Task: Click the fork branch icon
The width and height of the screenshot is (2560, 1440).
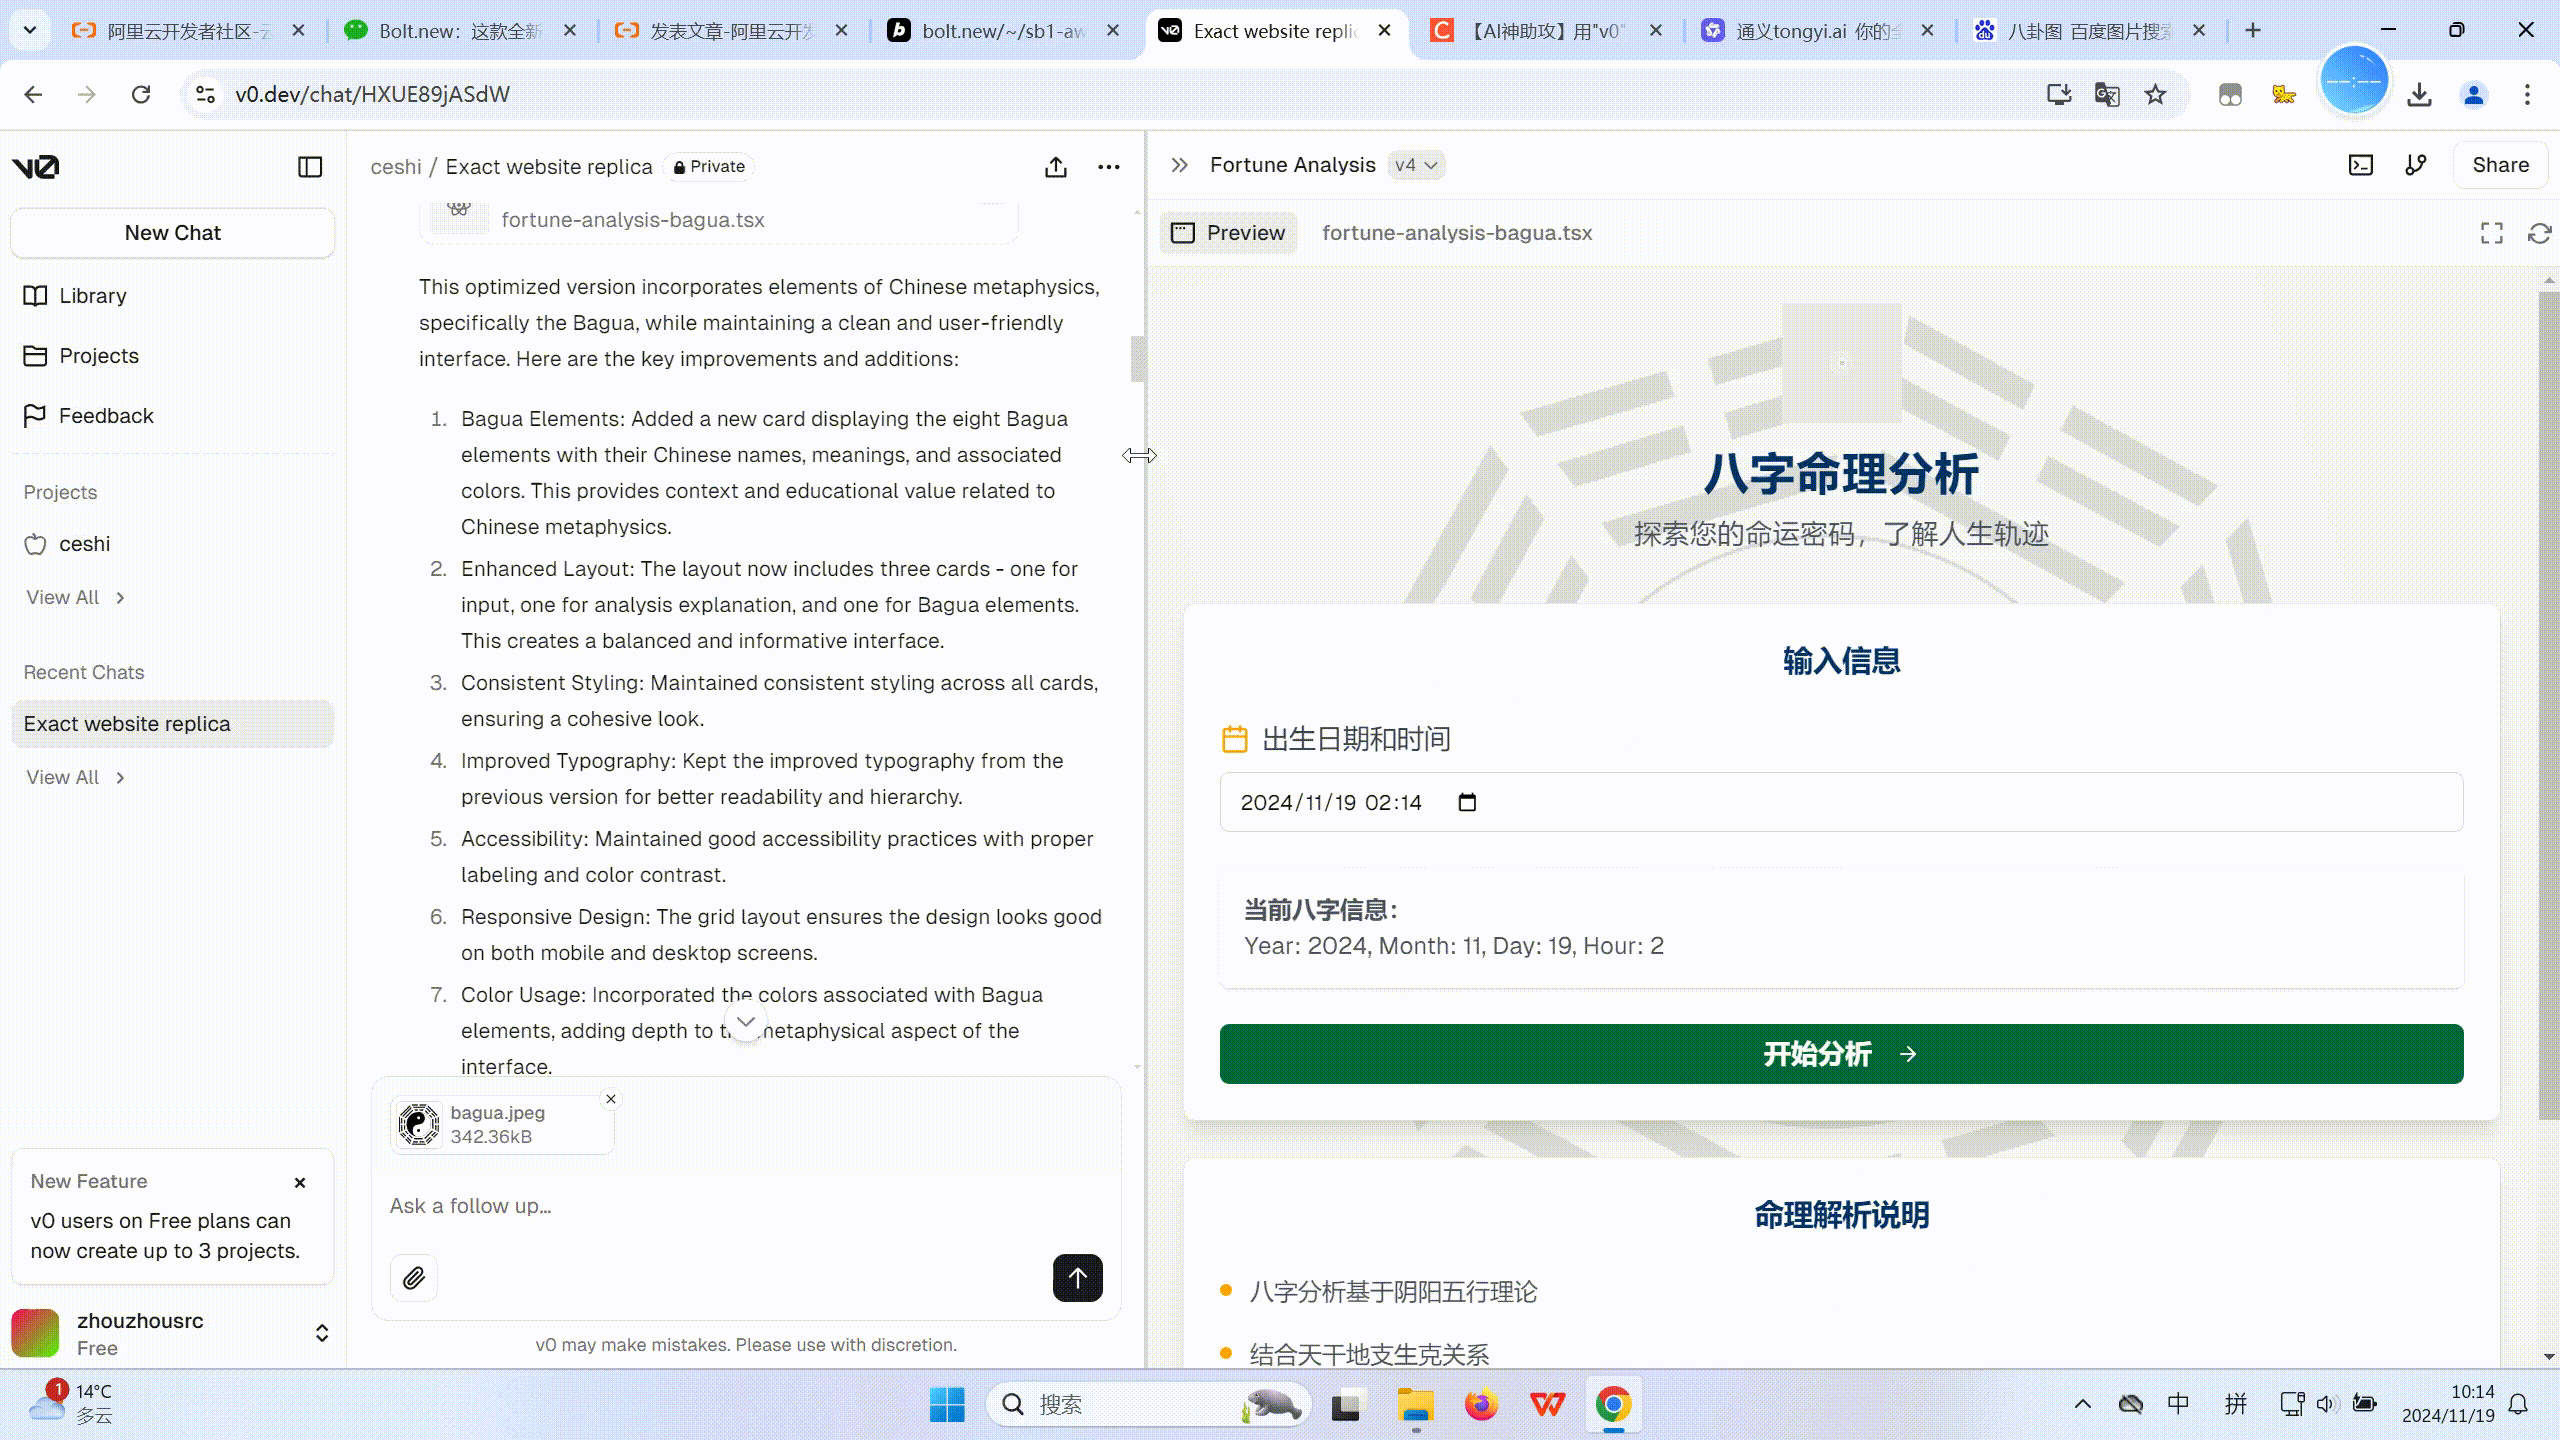Action: click(2416, 165)
